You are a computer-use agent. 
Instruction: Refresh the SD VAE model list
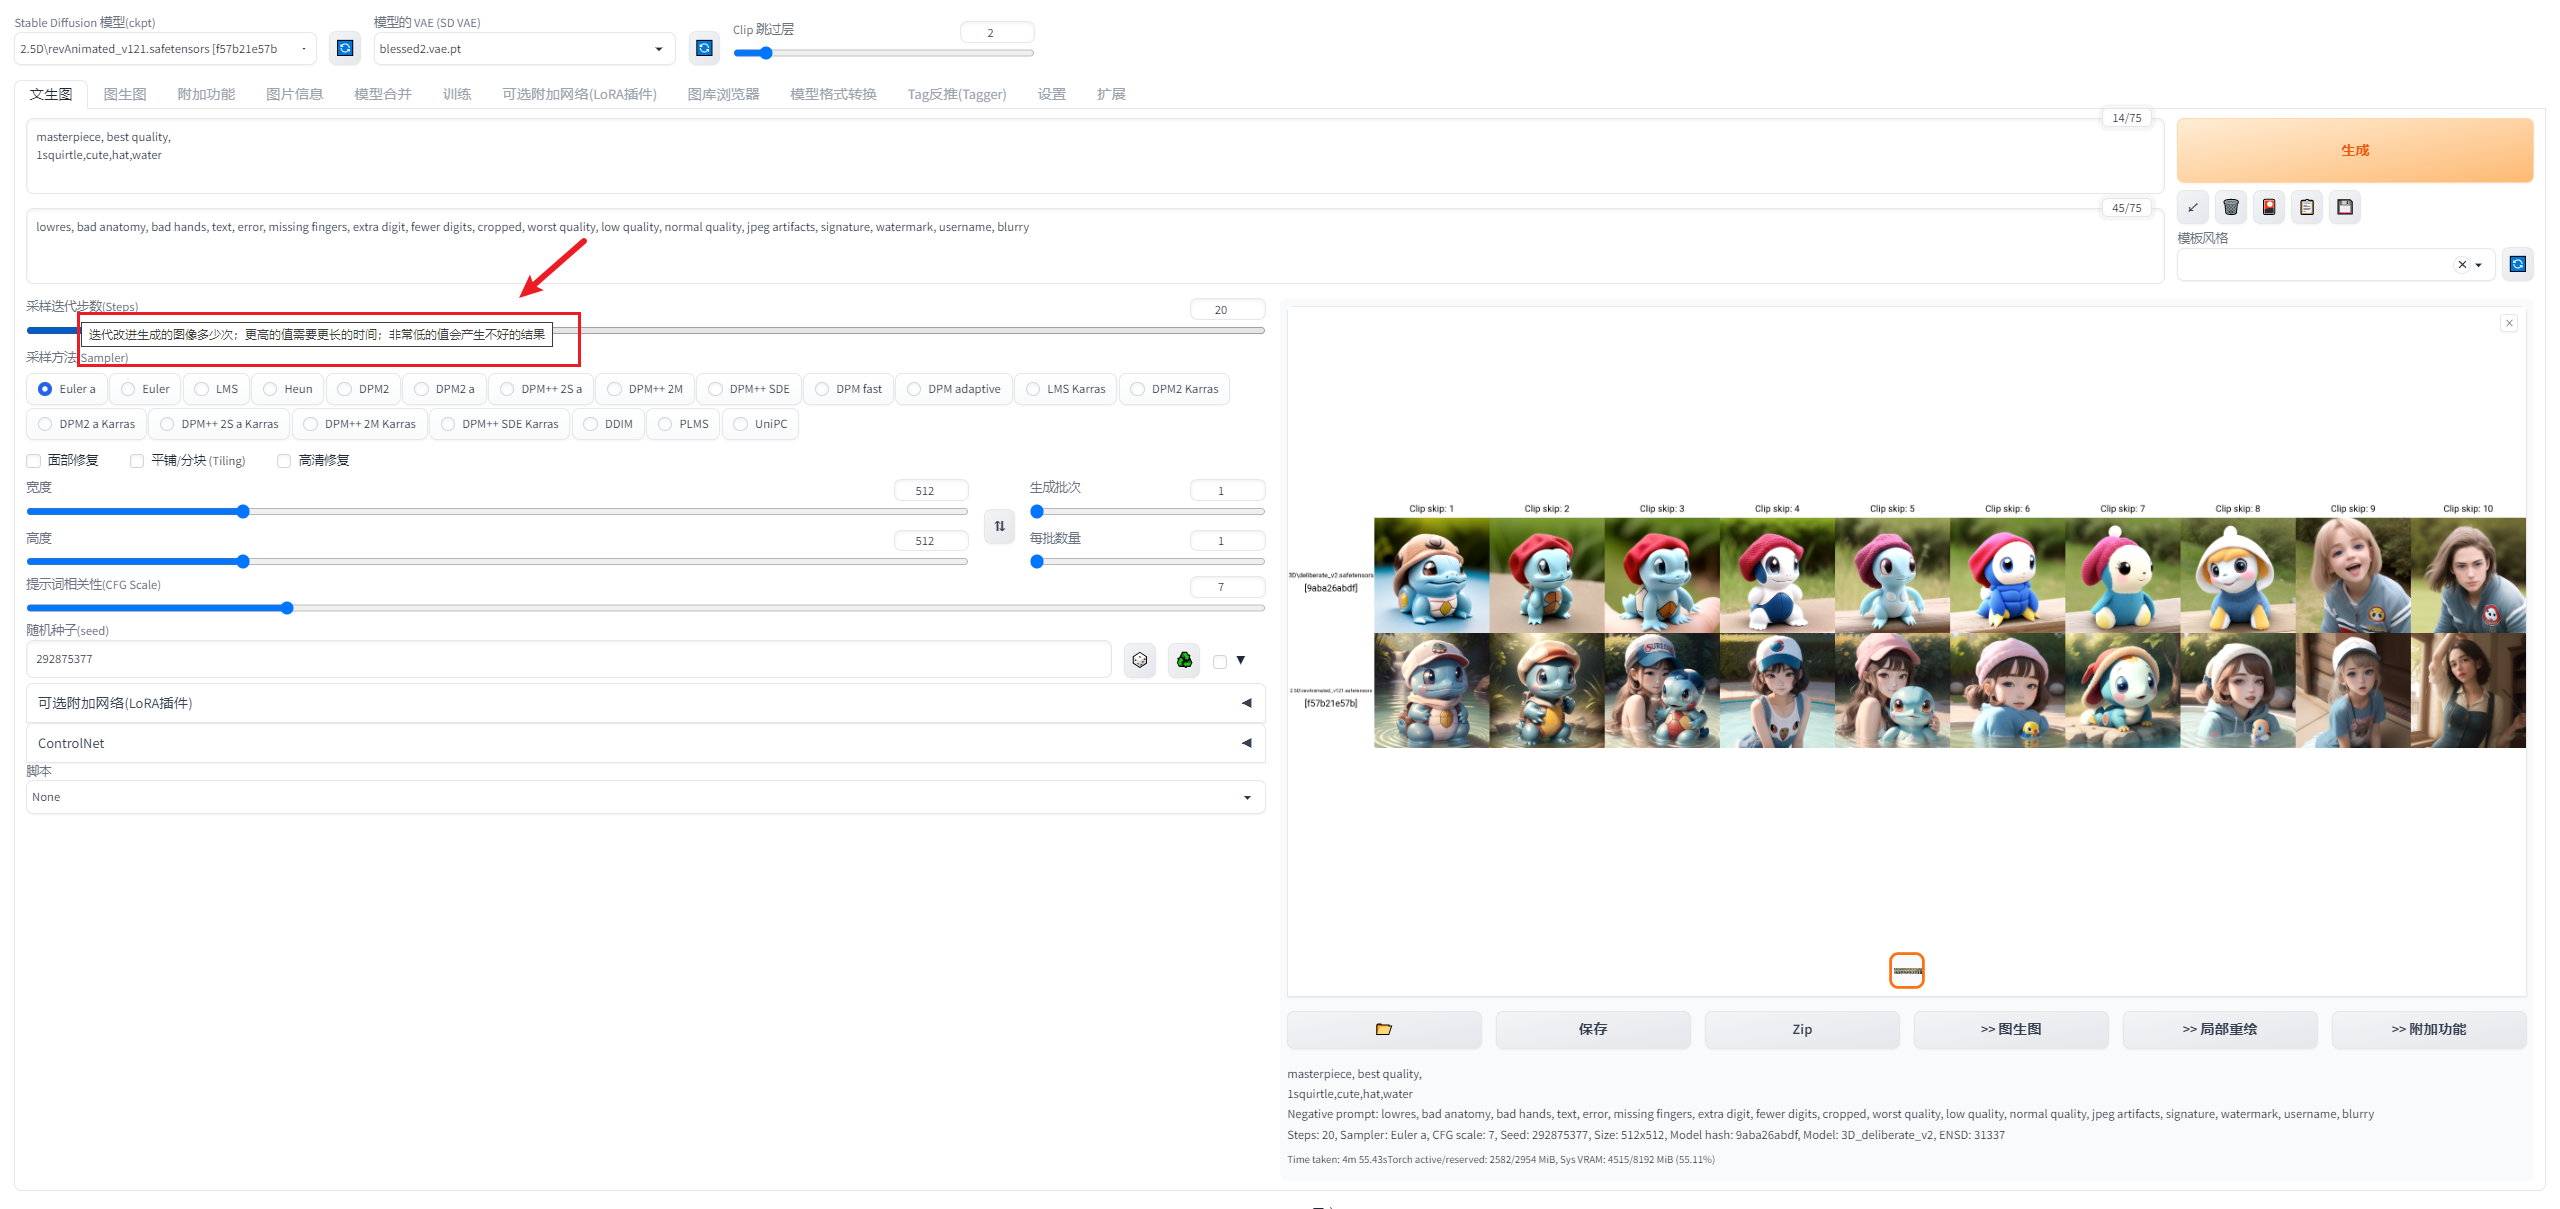pos(704,48)
